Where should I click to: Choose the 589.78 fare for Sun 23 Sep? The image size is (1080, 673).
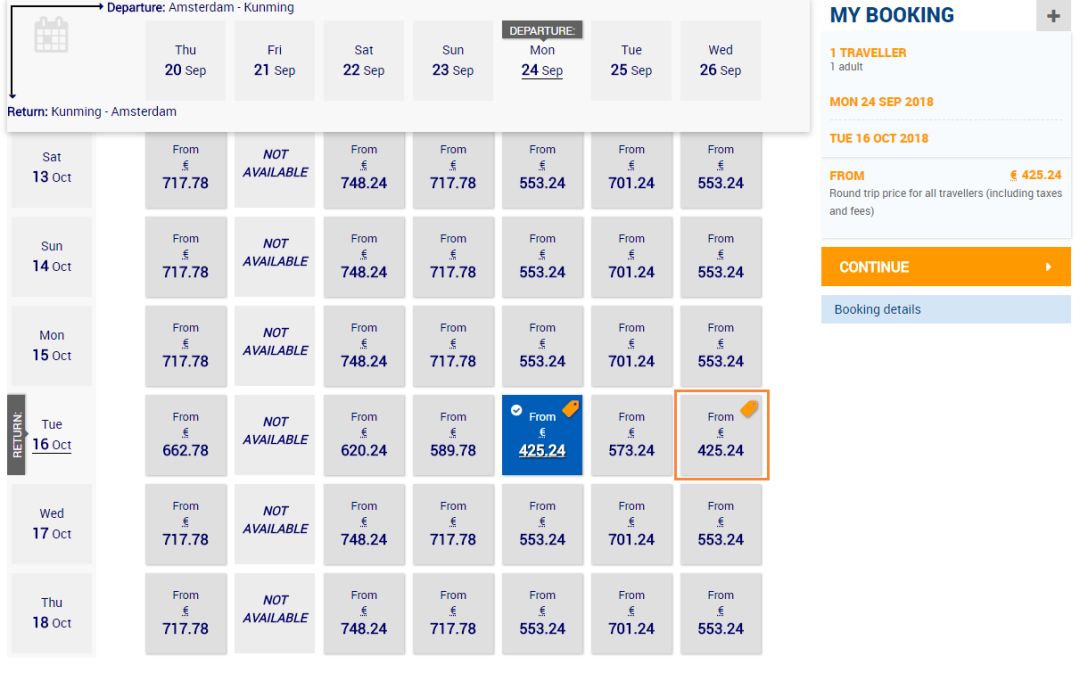tap(453, 435)
